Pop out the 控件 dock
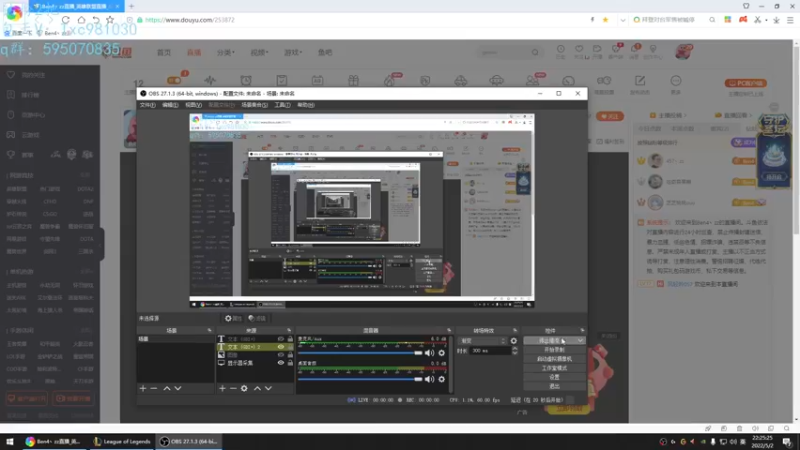800x450 pixels. [582, 331]
